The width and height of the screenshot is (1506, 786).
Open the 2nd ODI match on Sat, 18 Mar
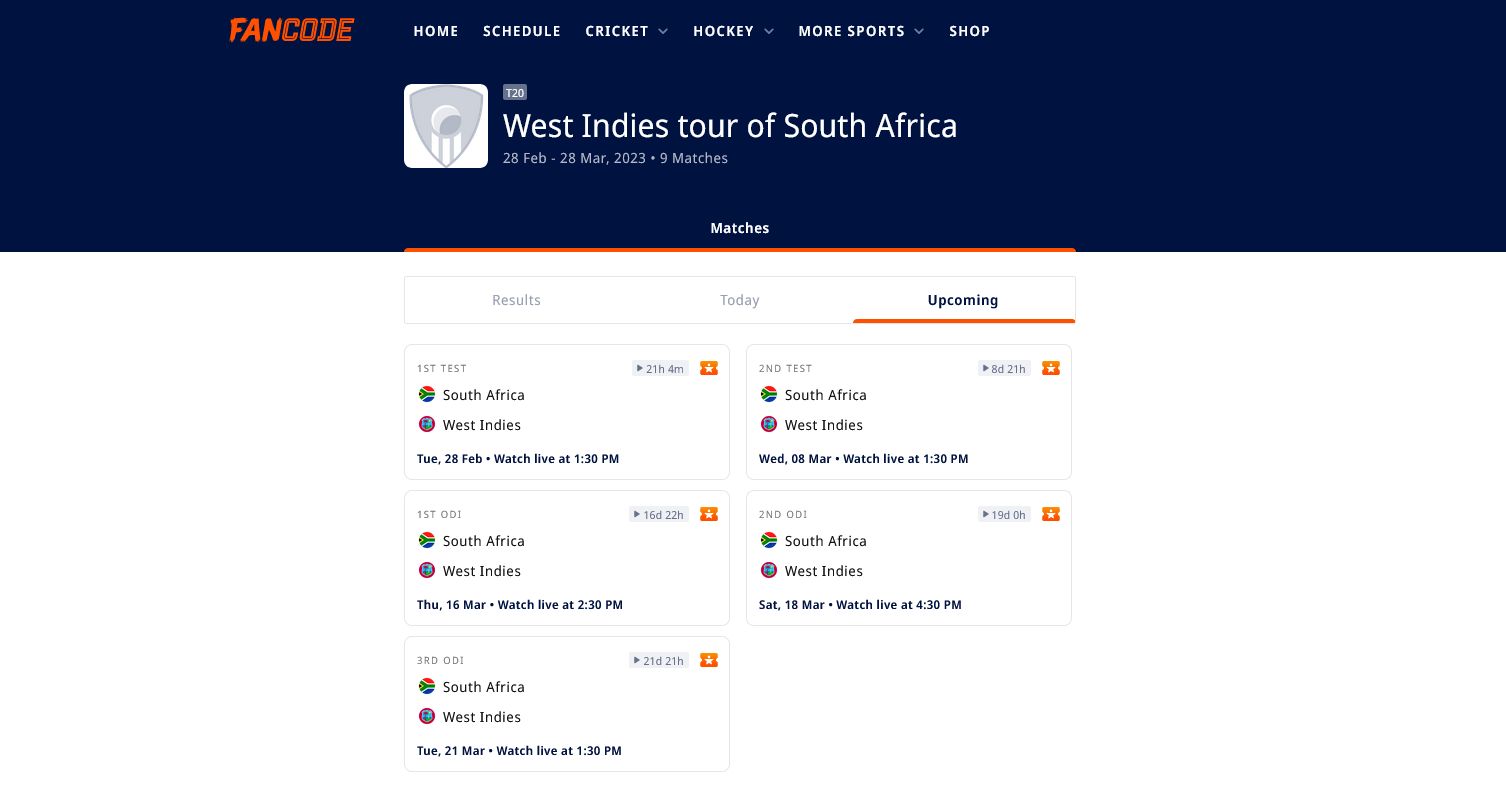point(909,558)
